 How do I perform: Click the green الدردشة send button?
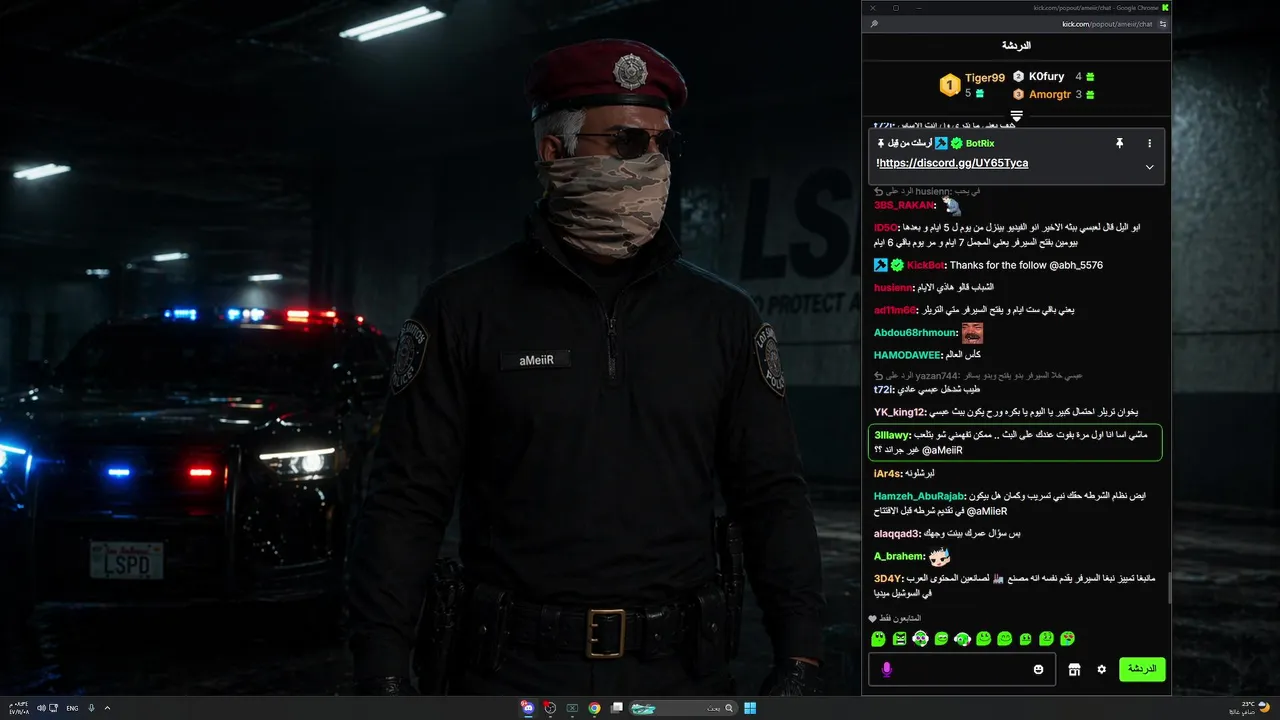(1142, 669)
